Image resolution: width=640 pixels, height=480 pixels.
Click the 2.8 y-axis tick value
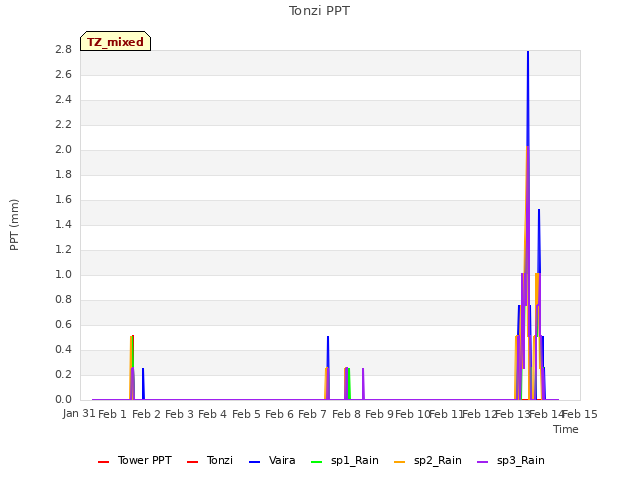tap(63, 50)
